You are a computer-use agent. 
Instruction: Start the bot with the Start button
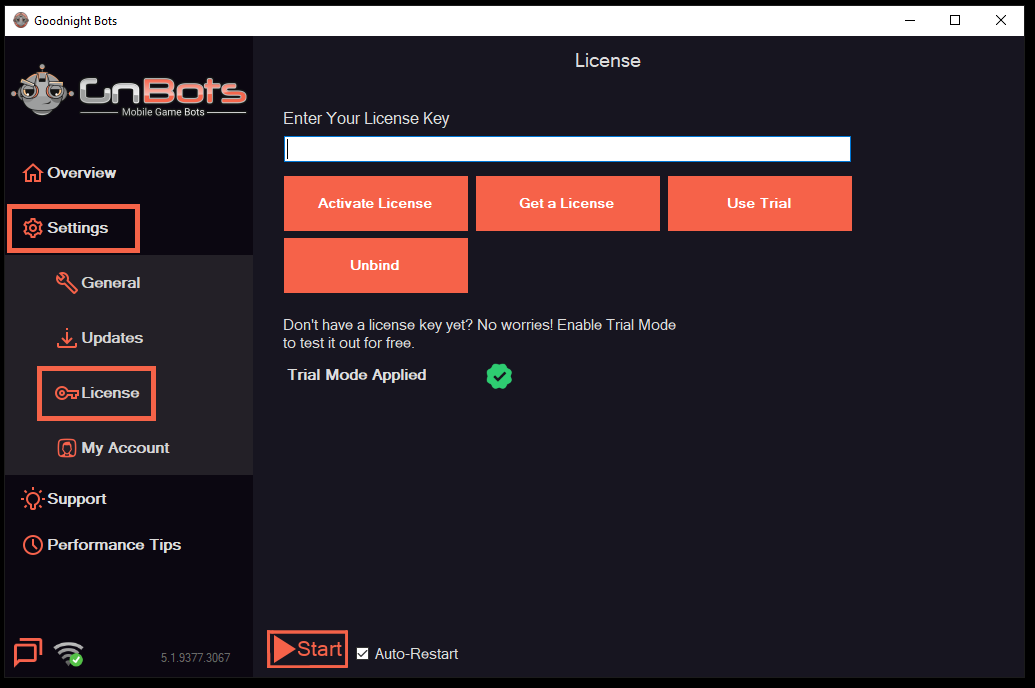coord(308,649)
